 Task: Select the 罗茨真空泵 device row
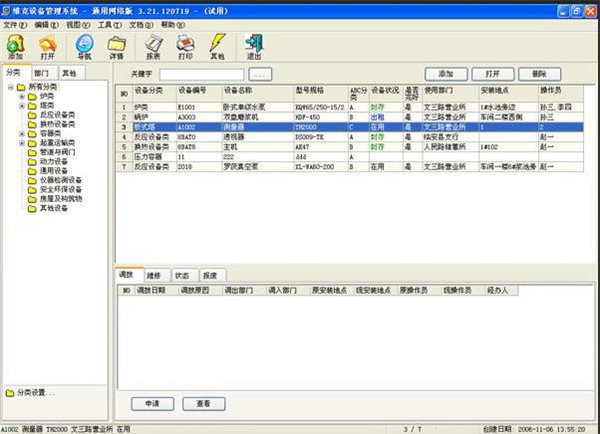tap(350, 167)
